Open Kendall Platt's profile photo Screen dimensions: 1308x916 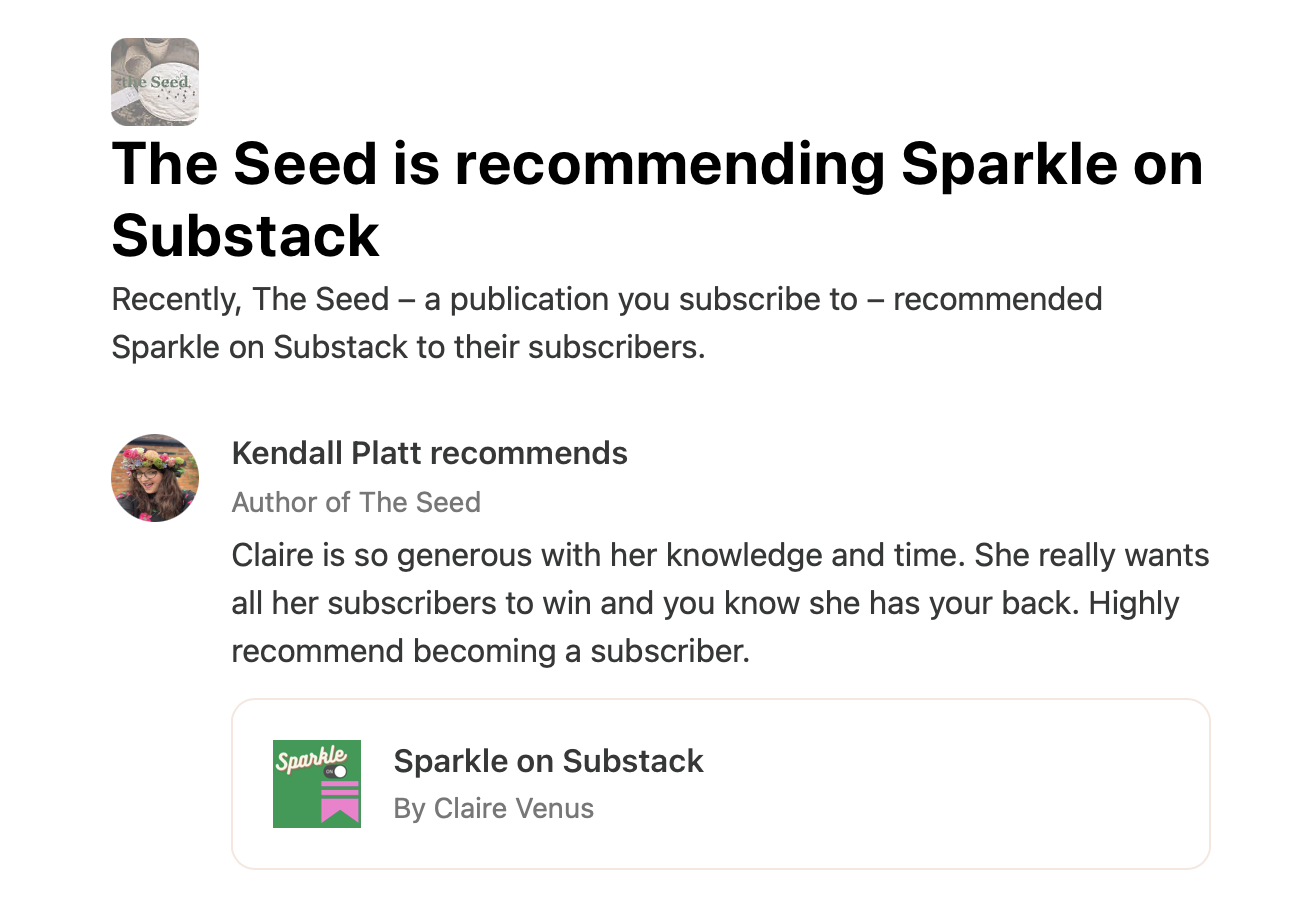(155, 478)
